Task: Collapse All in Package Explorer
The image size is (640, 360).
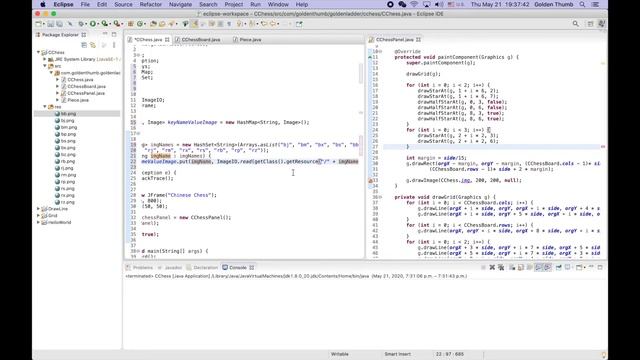Action: (x=84, y=45)
